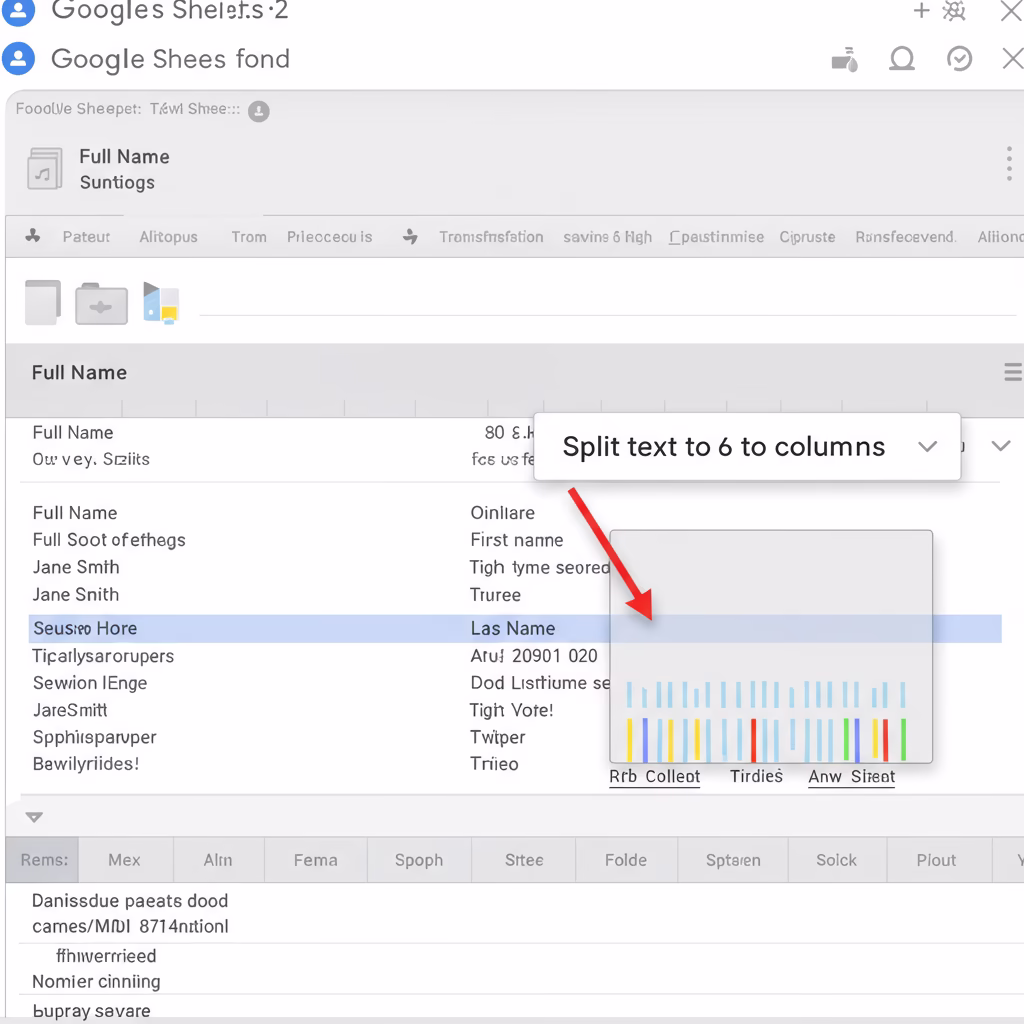
Task: Open the hamburger menu in Full Name bar
Action: click(x=1013, y=372)
